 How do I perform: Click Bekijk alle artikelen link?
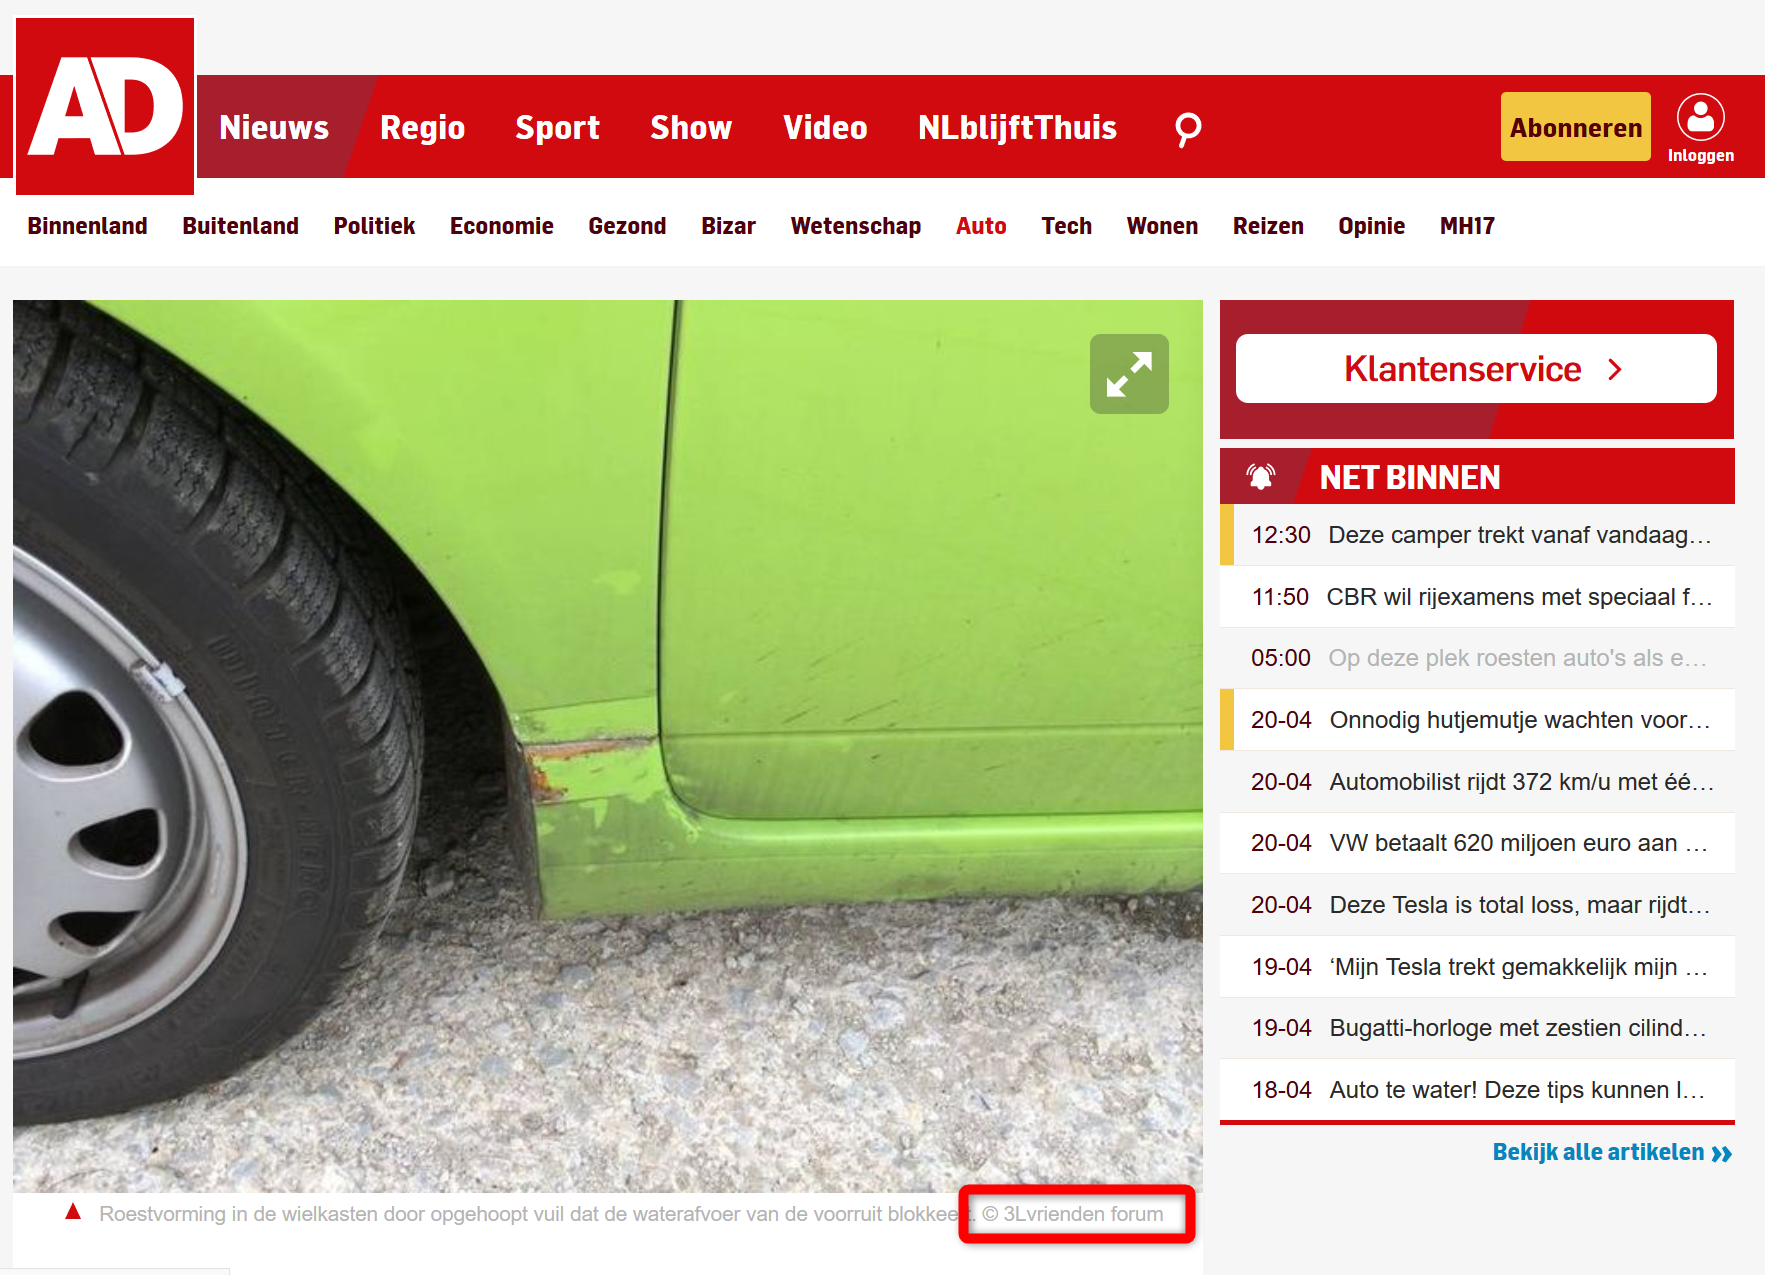tap(1611, 1152)
